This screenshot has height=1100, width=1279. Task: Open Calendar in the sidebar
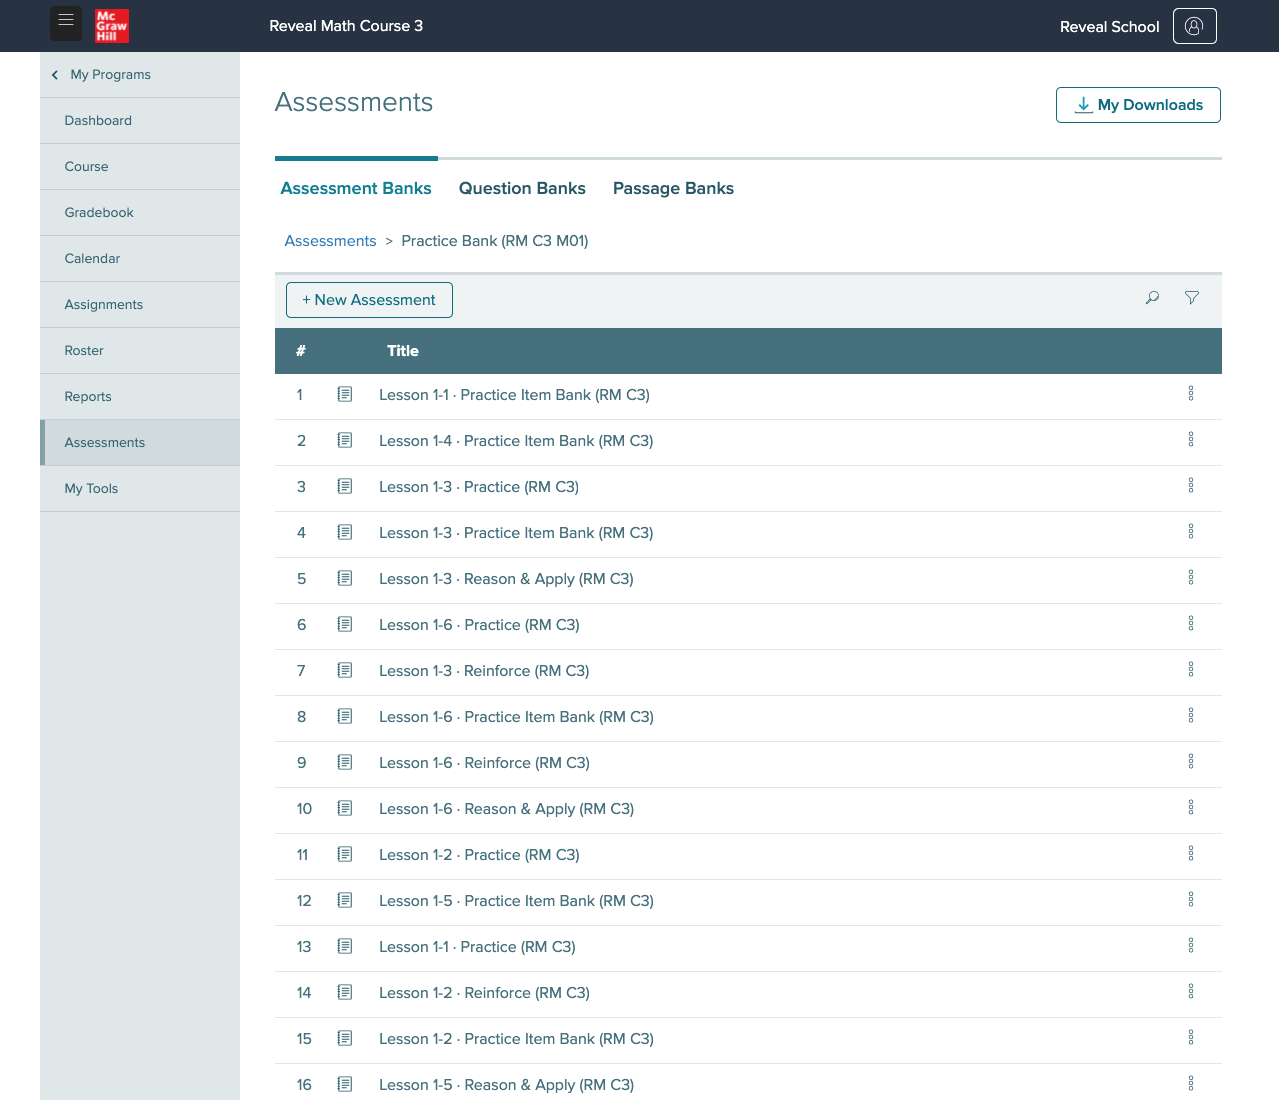tap(140, 259)
